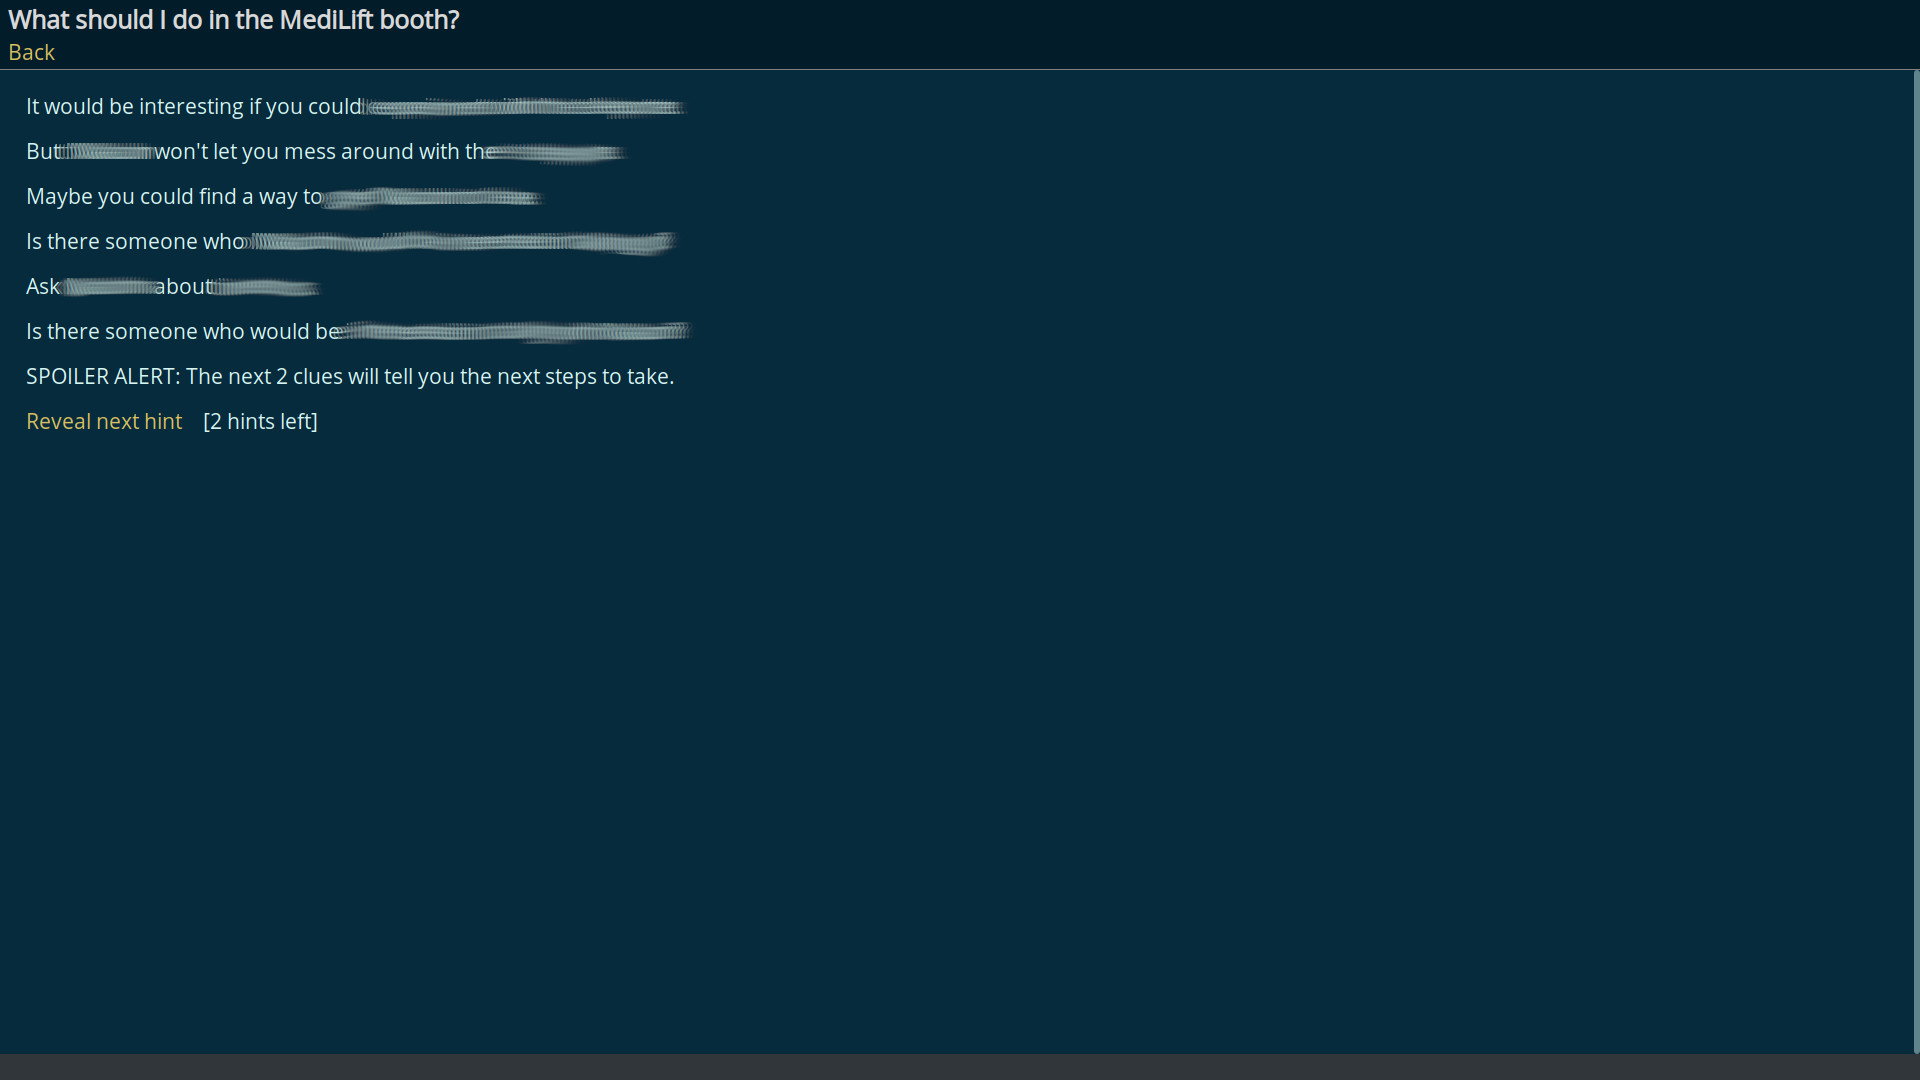Click the blurred name after "Ask"

coord(107,286)
